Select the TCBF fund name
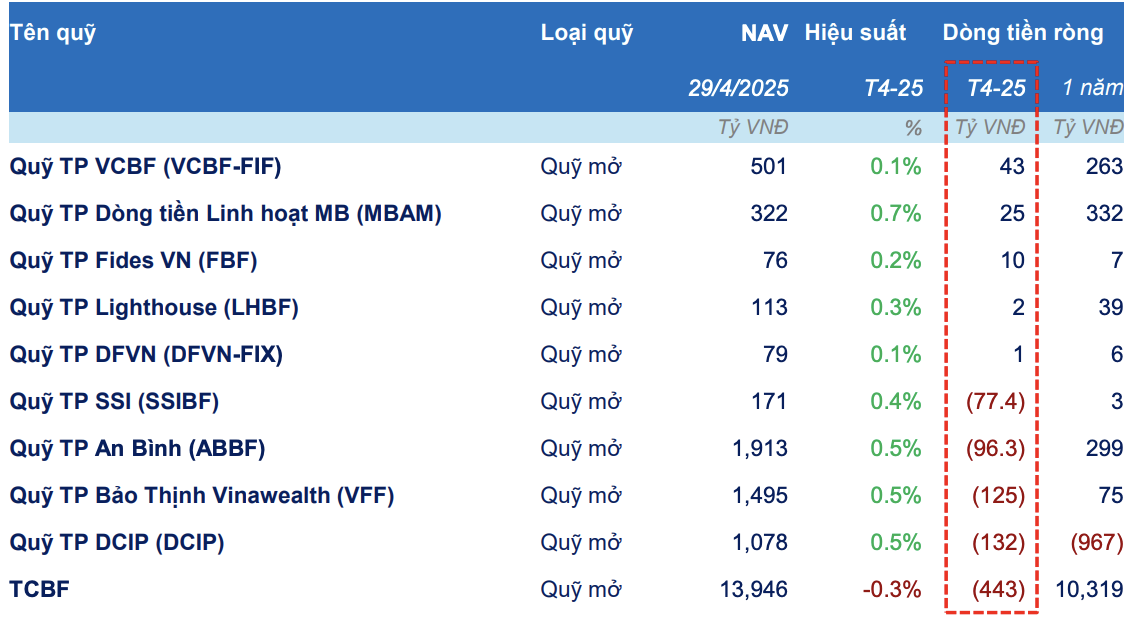Image resolution: width=1136 pixels, height=640 pixels. (x=40, y=590)
